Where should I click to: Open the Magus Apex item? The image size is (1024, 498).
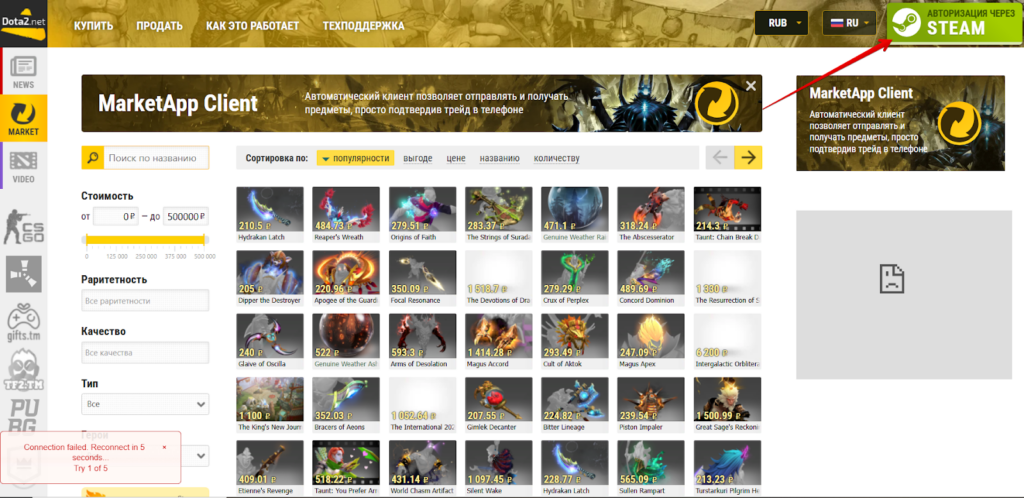click(651, 341)
